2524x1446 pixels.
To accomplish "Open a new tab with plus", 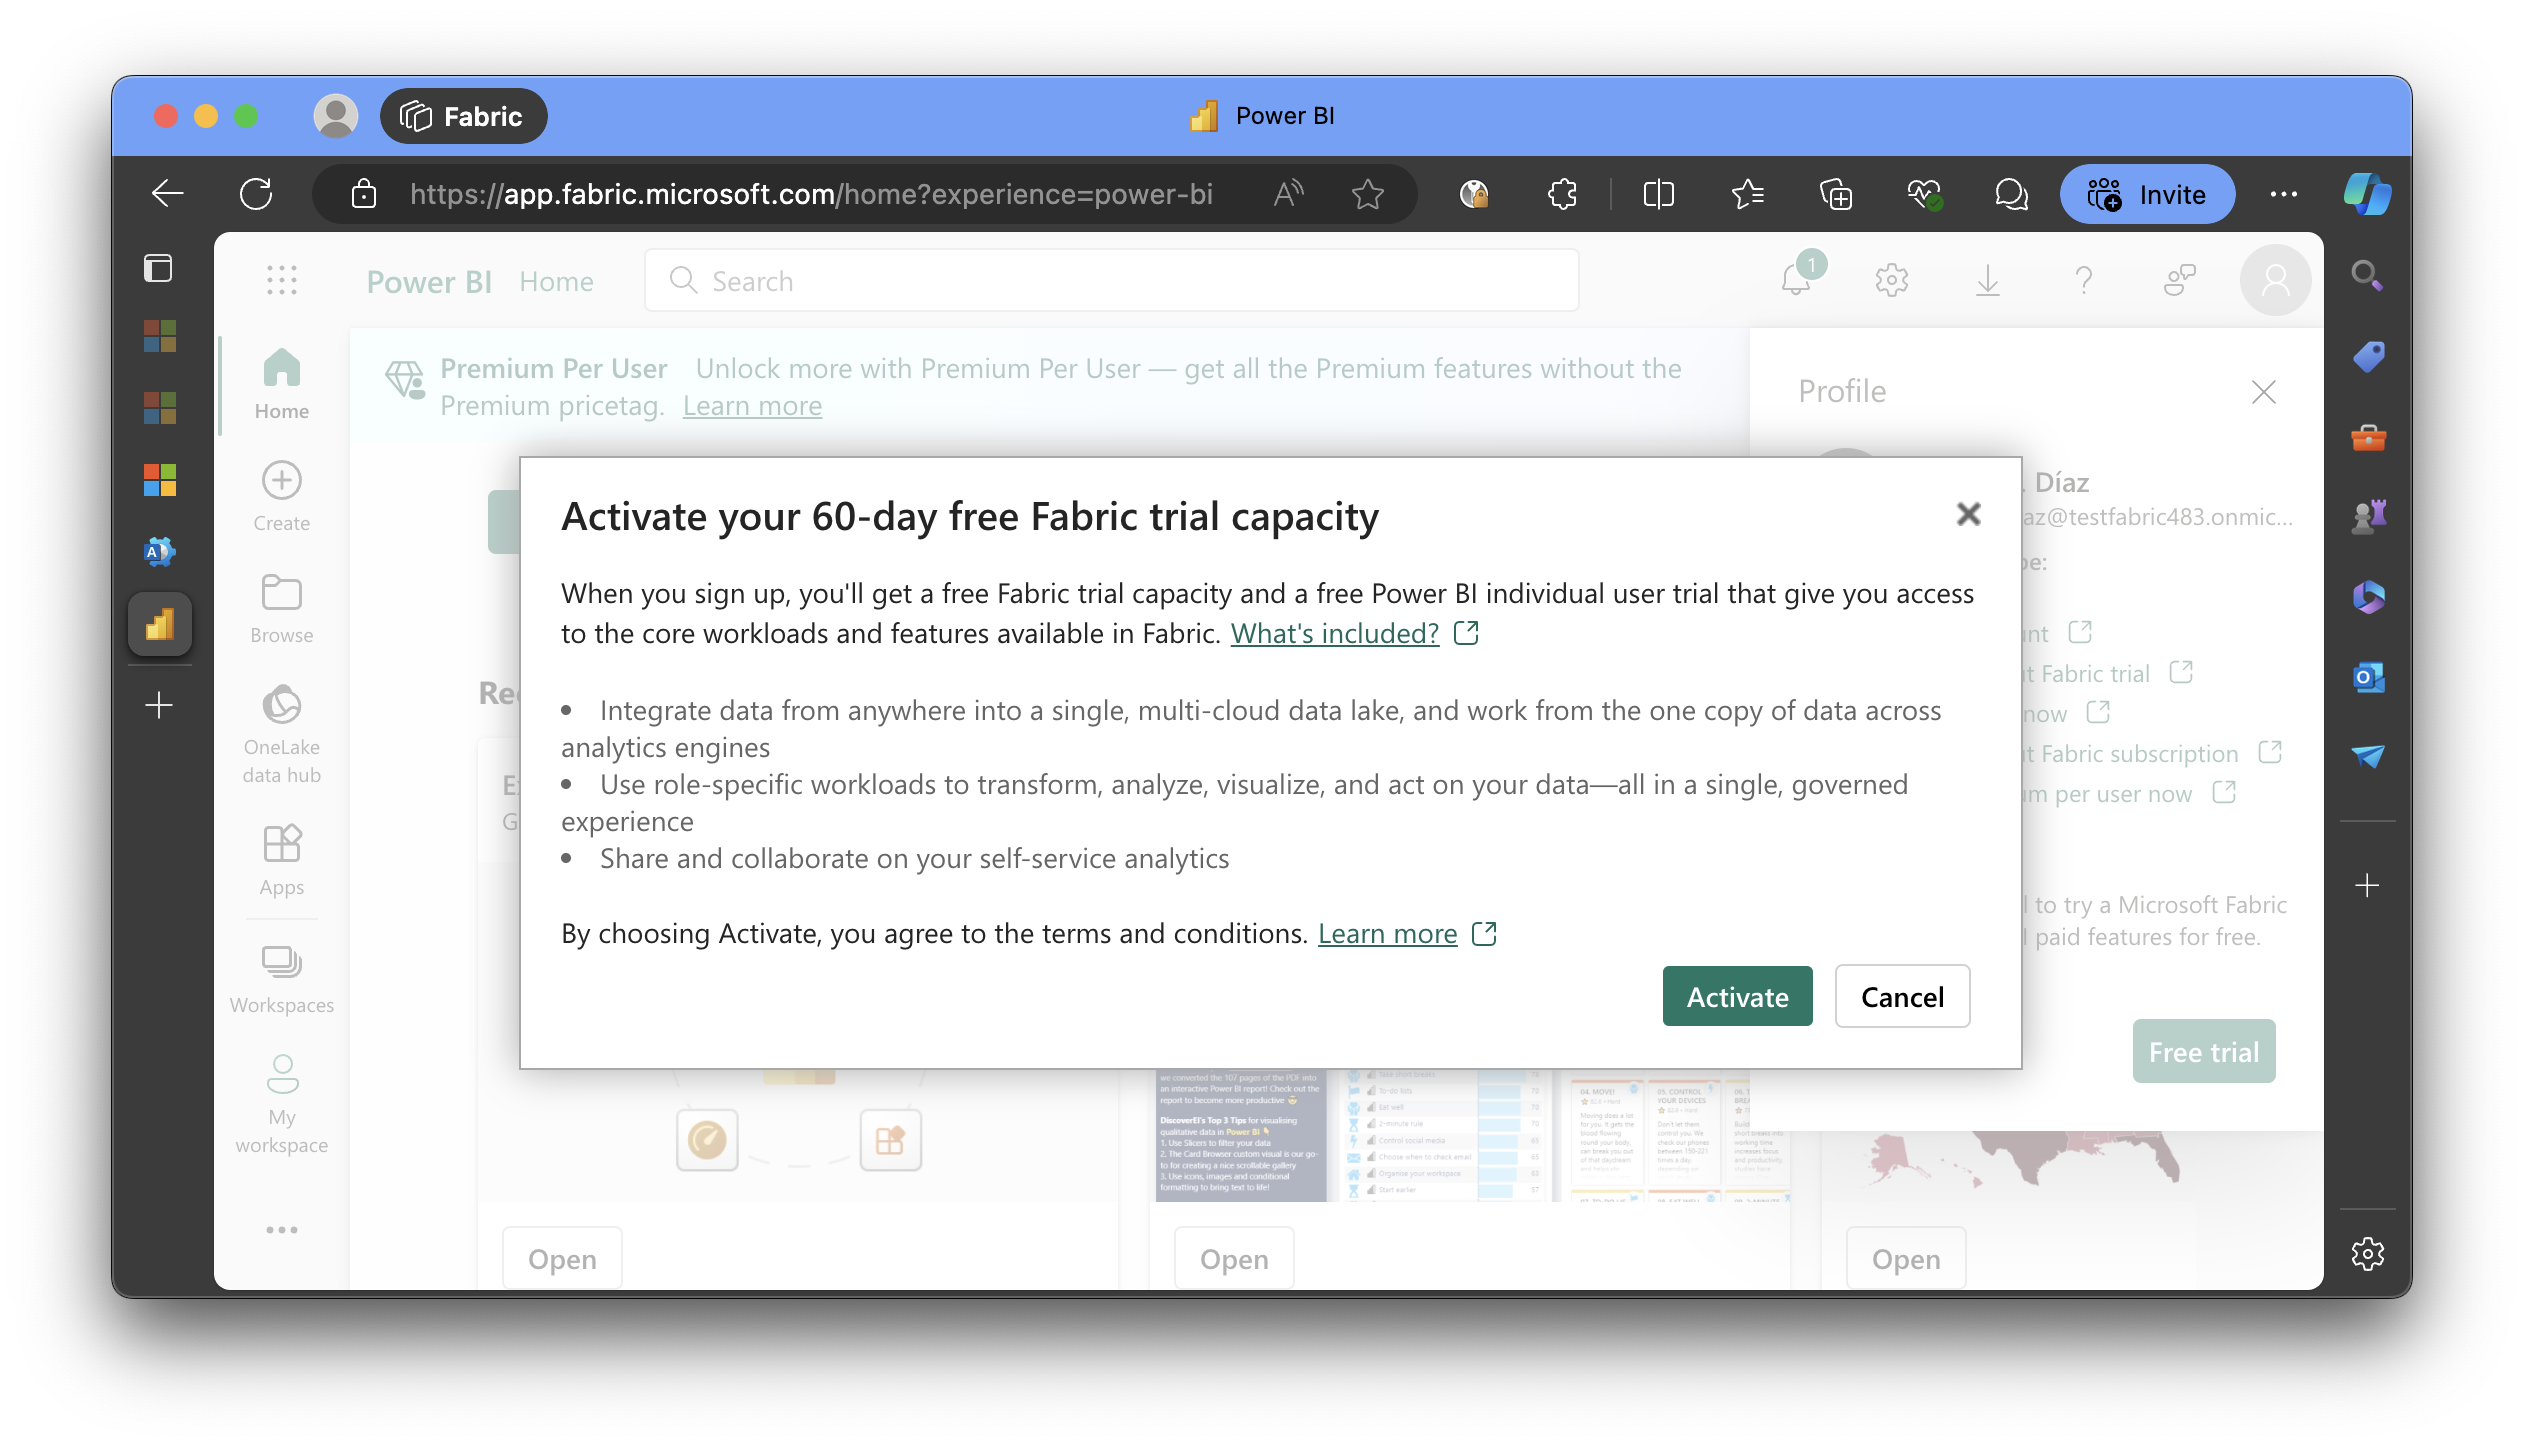I will coord(159,706).
